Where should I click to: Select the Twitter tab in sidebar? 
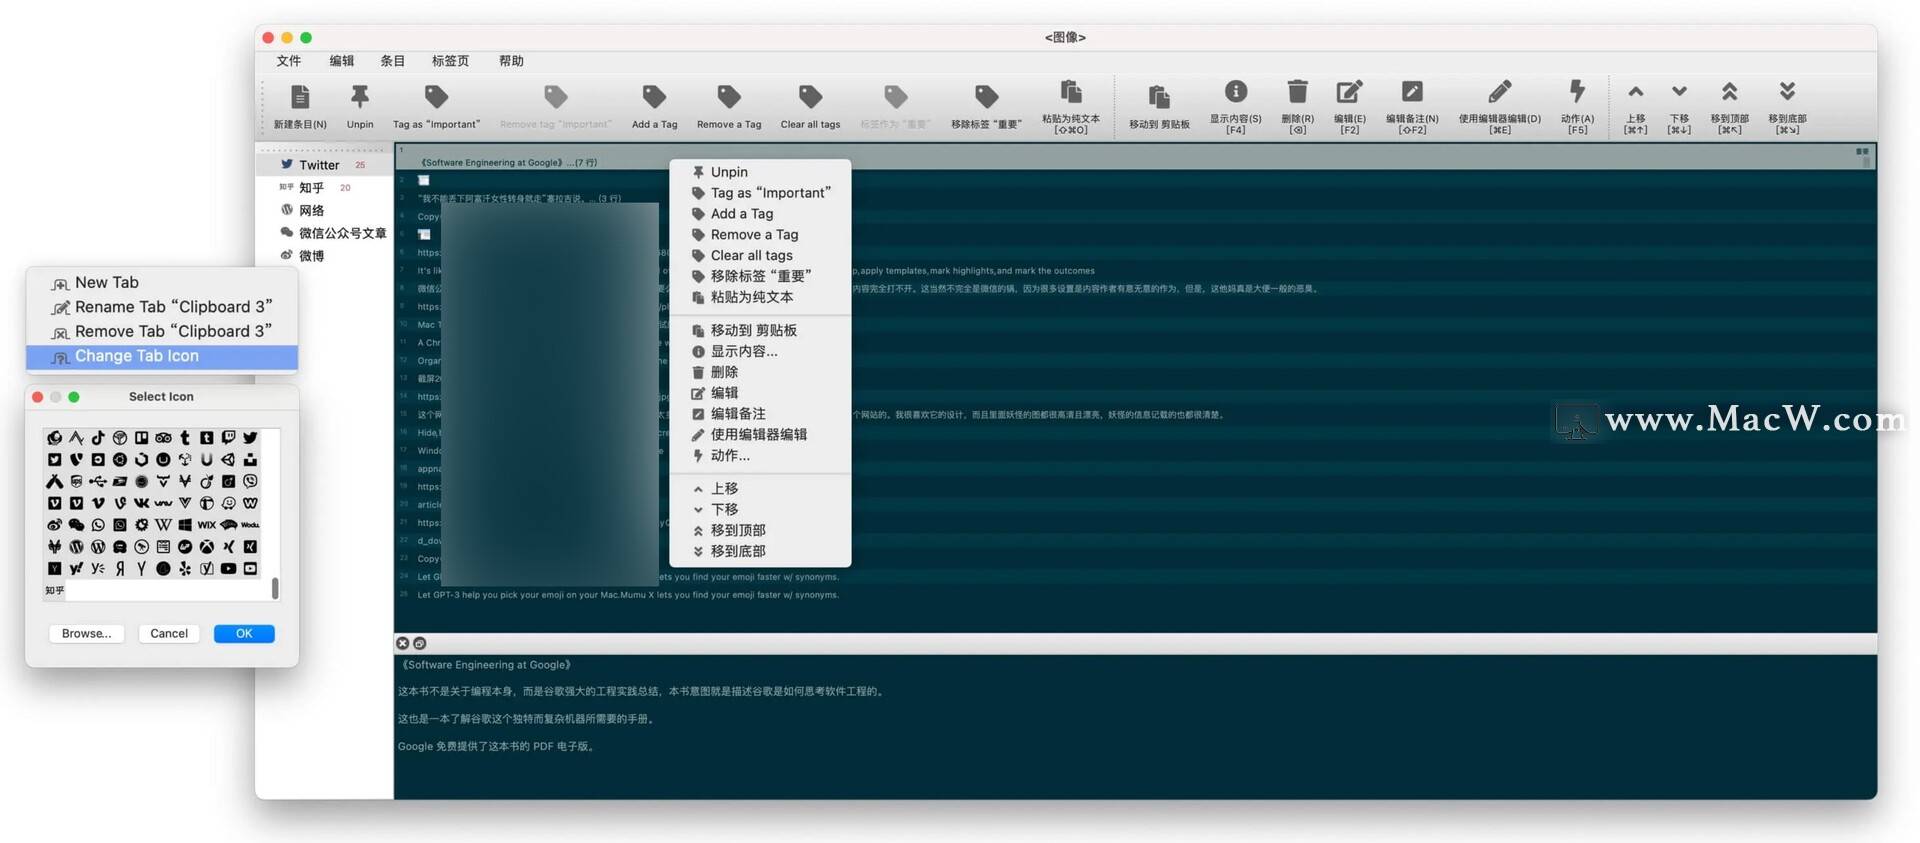pyautogui.click(x=324, y=165)
